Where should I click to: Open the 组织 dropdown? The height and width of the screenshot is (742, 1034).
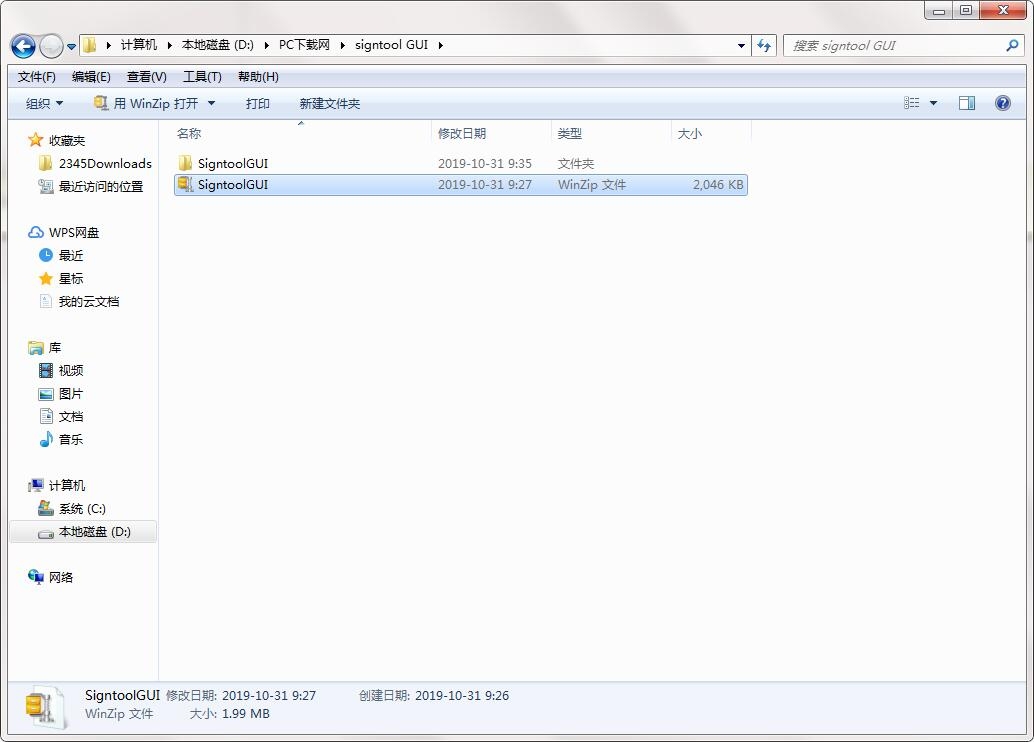(x=44, y=104)
